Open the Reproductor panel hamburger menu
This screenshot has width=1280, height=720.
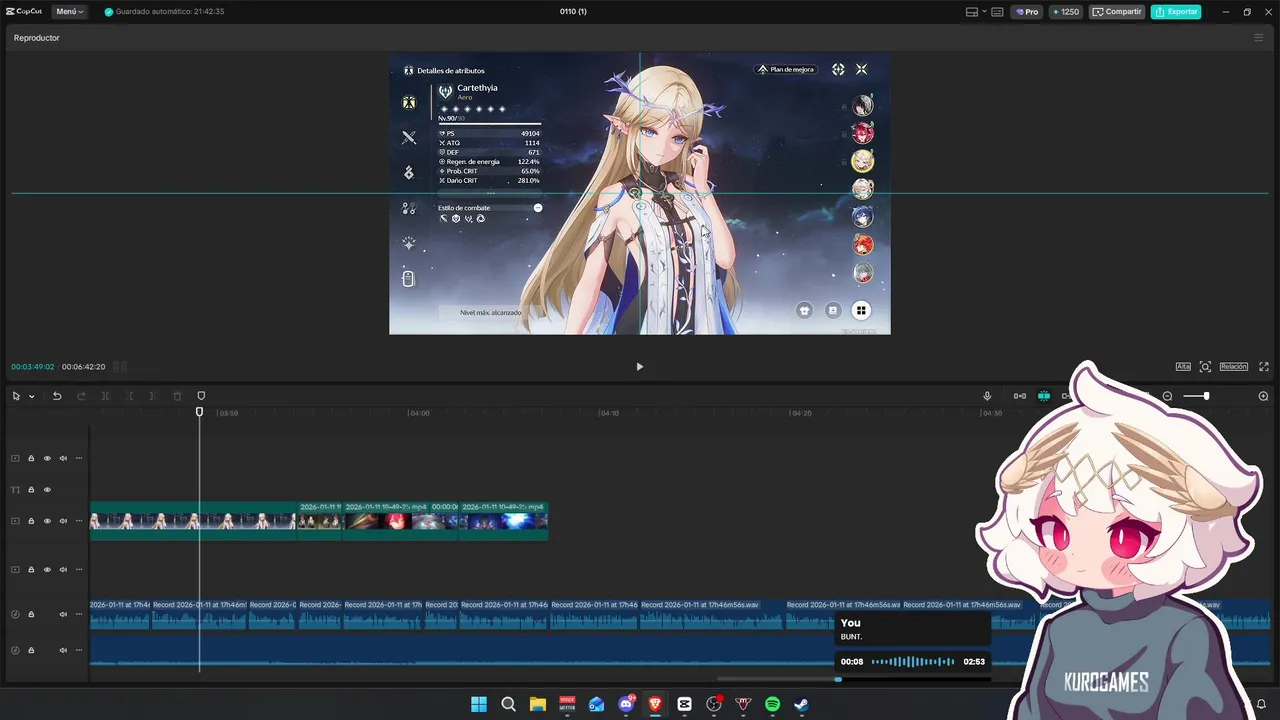[x=1258, y=38]
